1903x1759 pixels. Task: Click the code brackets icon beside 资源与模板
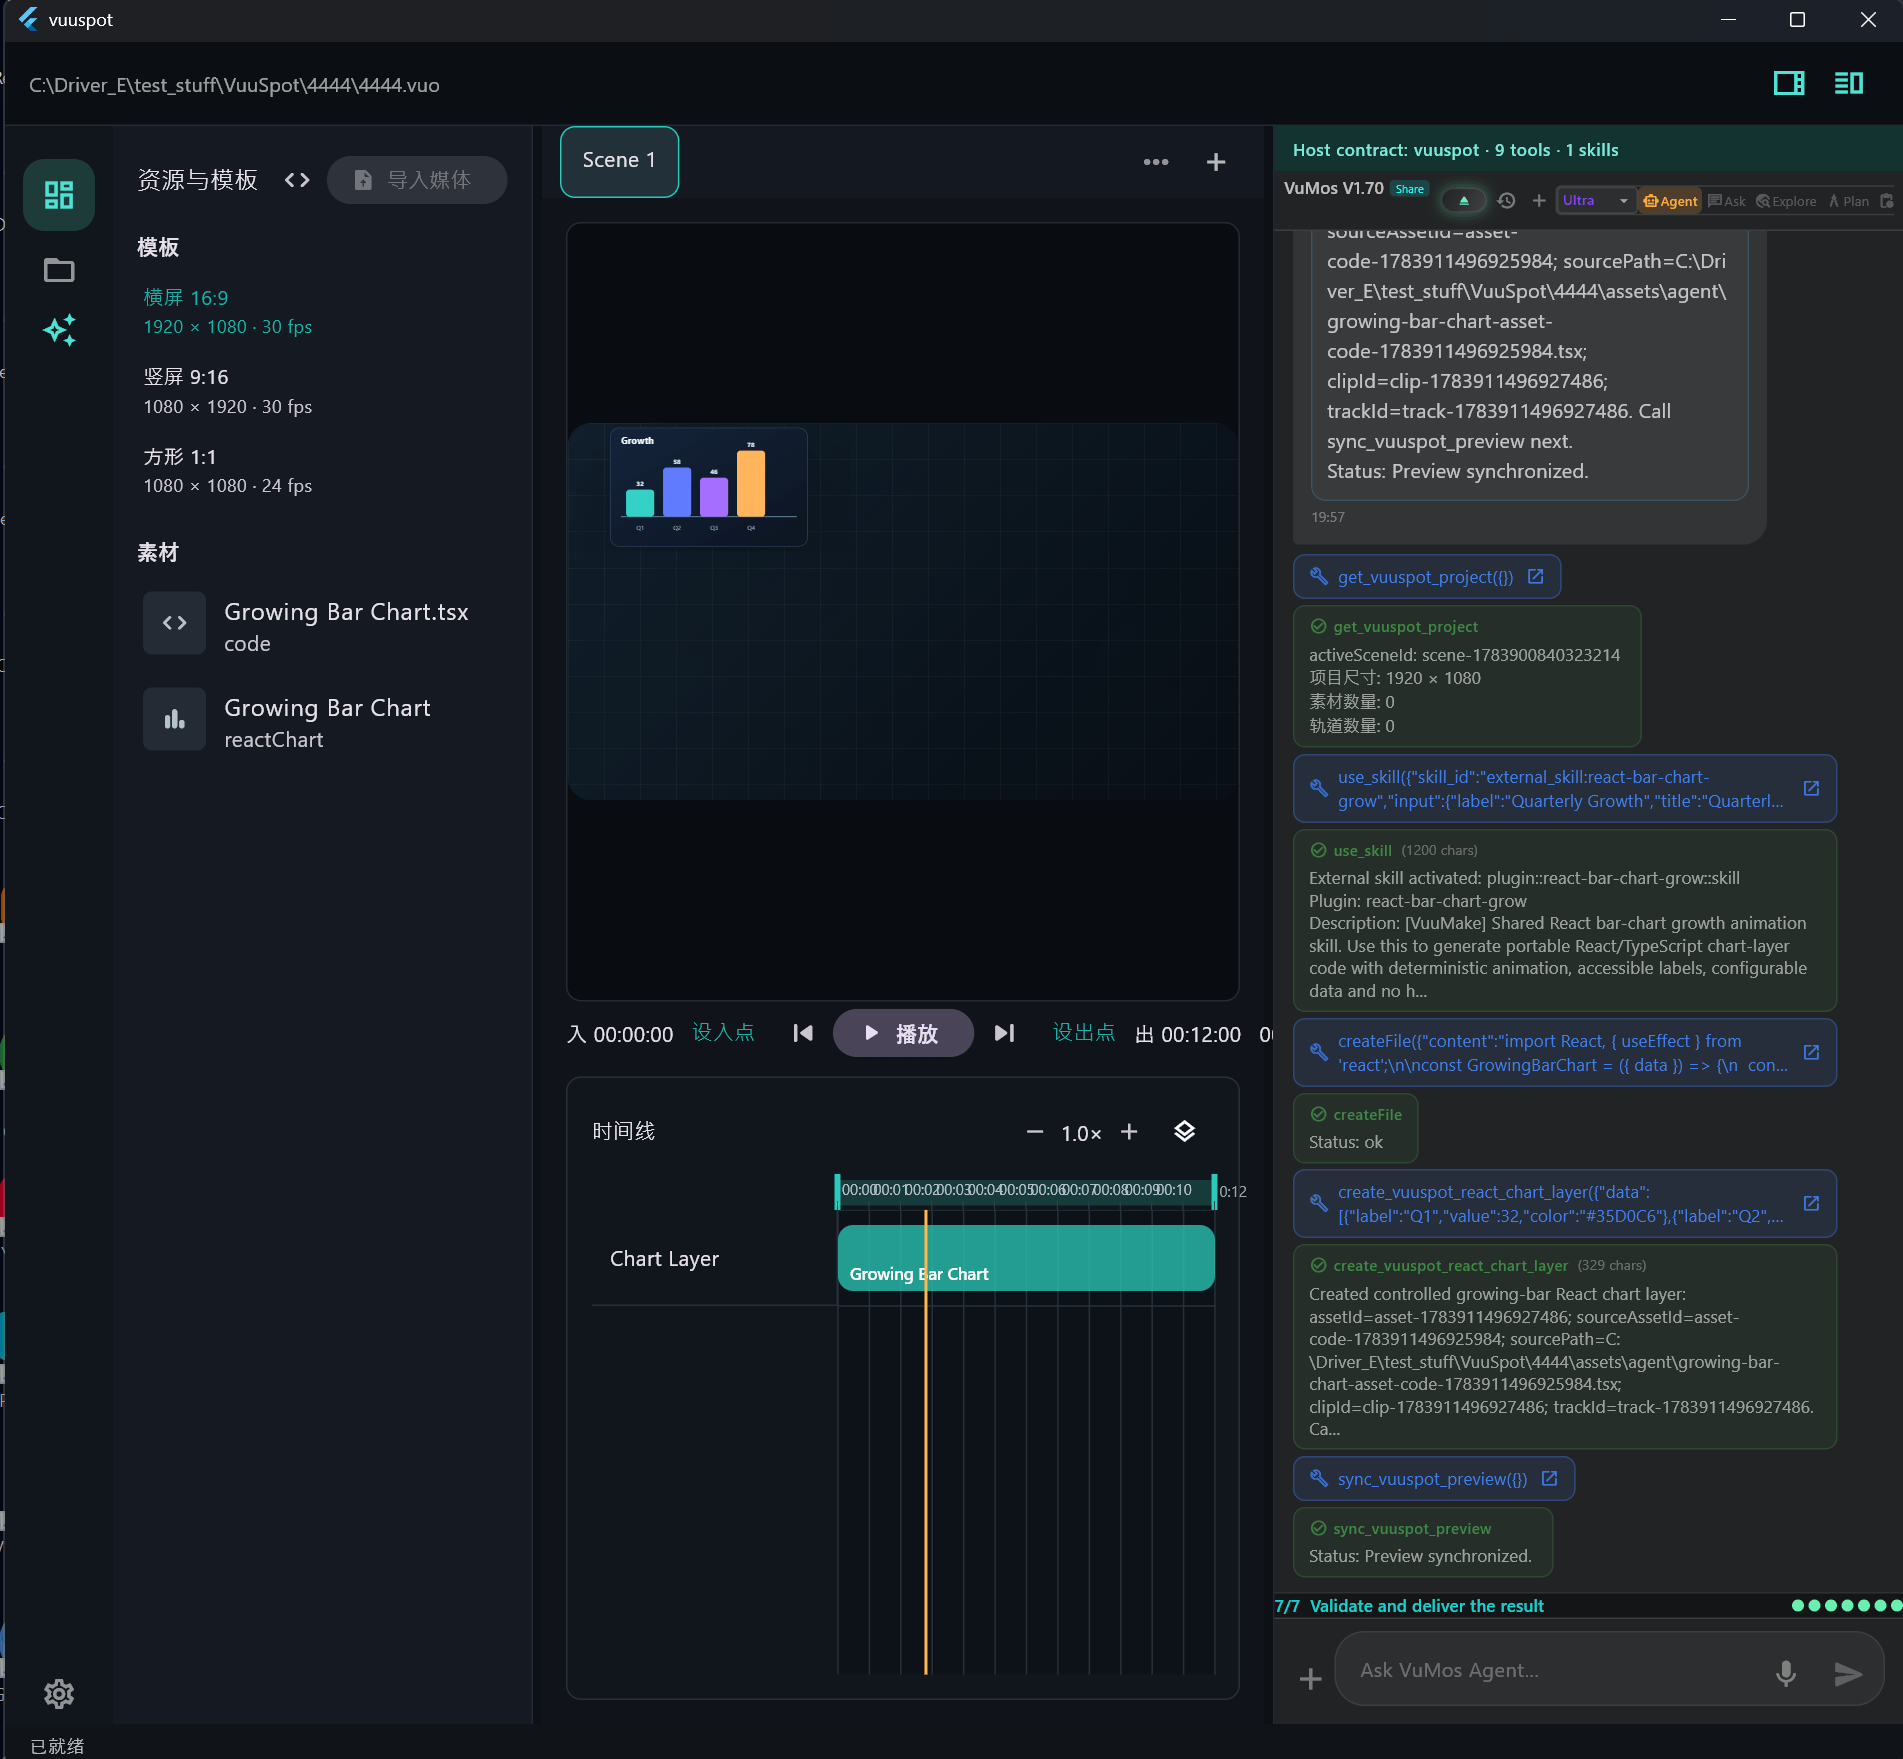click(297, 180)
